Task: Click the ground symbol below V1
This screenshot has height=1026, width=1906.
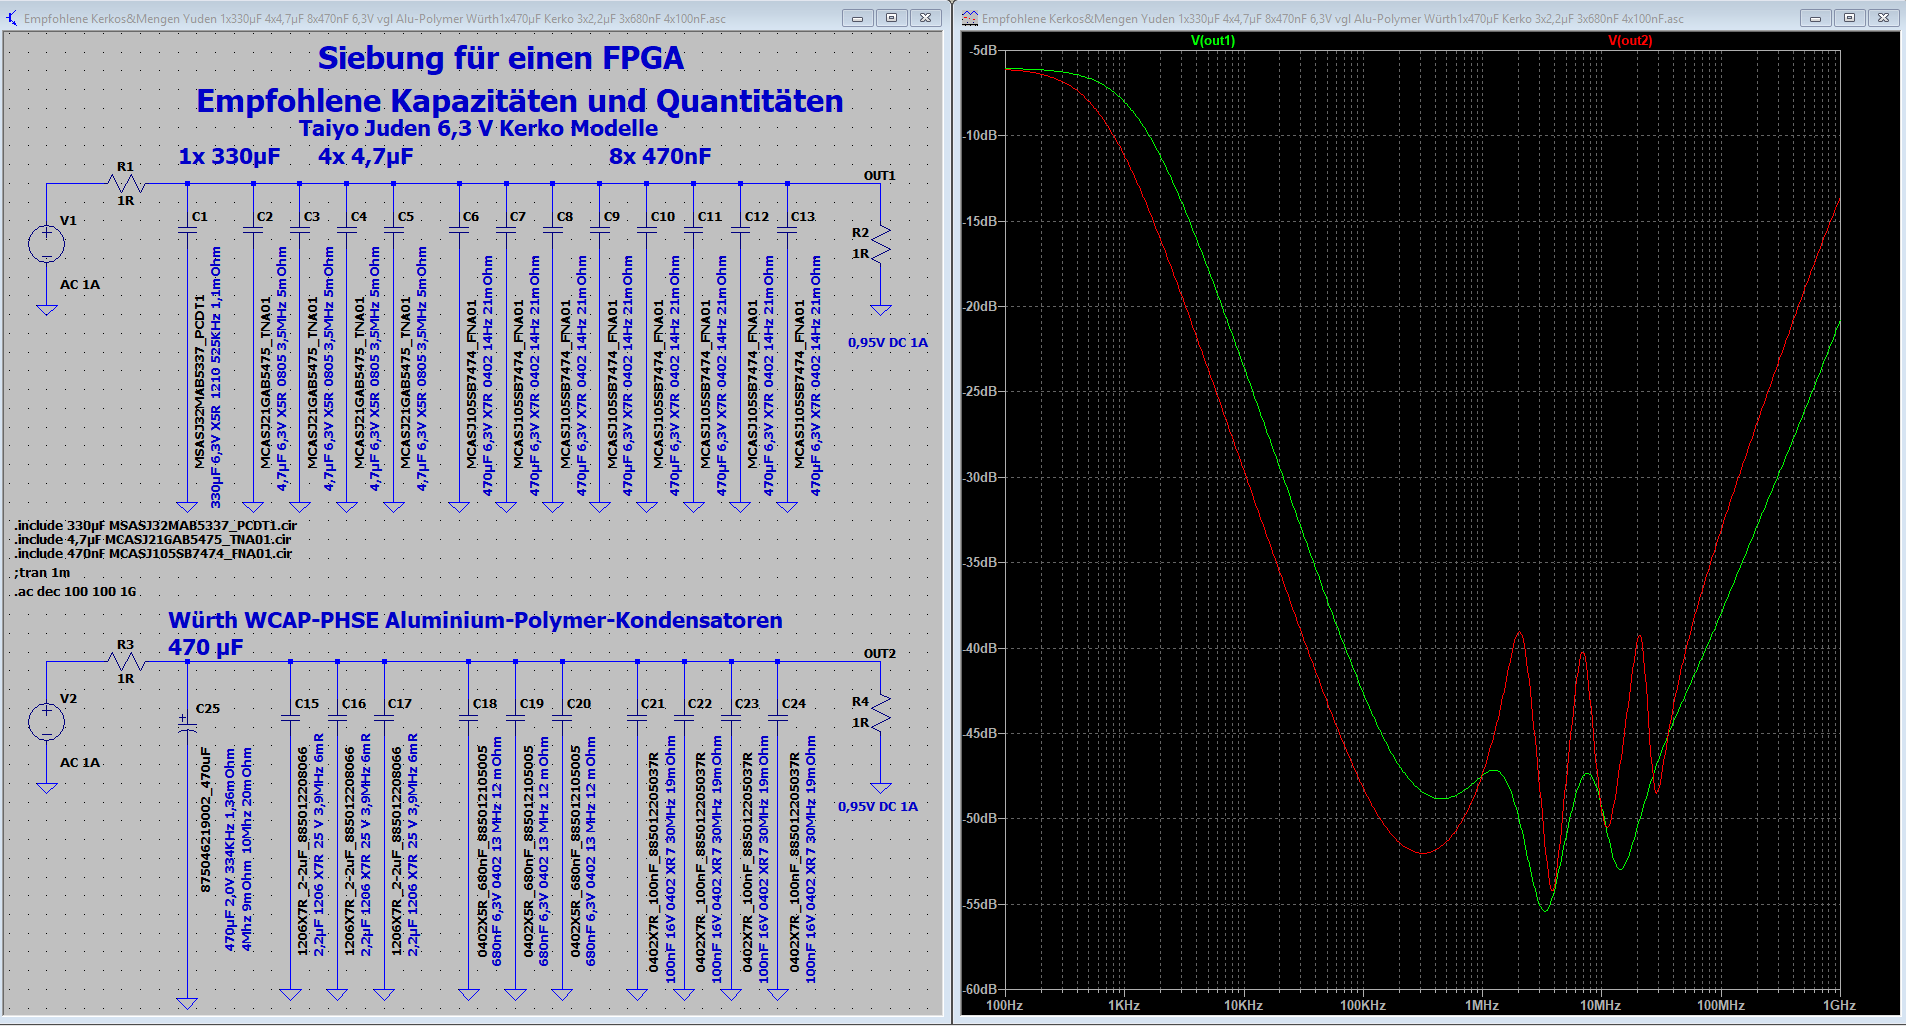Action: pos(47,309)
